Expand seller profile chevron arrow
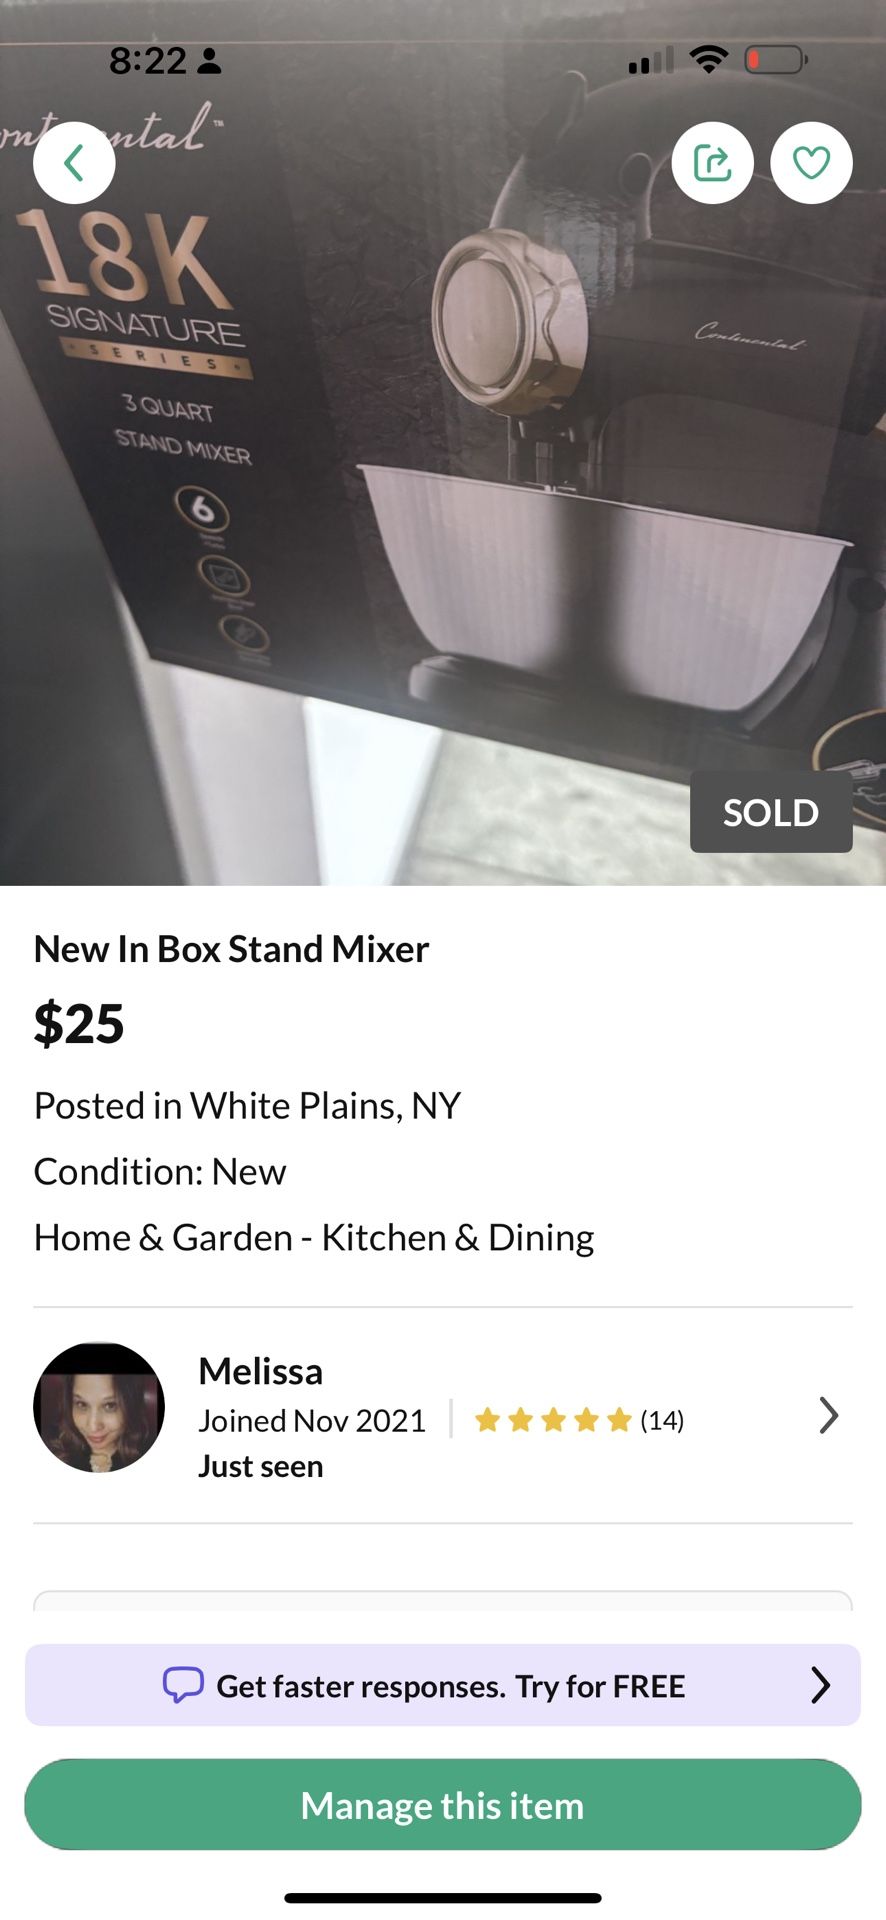The width and height of the screenshot is (886, 1920). pyautogui.click(x=828, y=1416)
